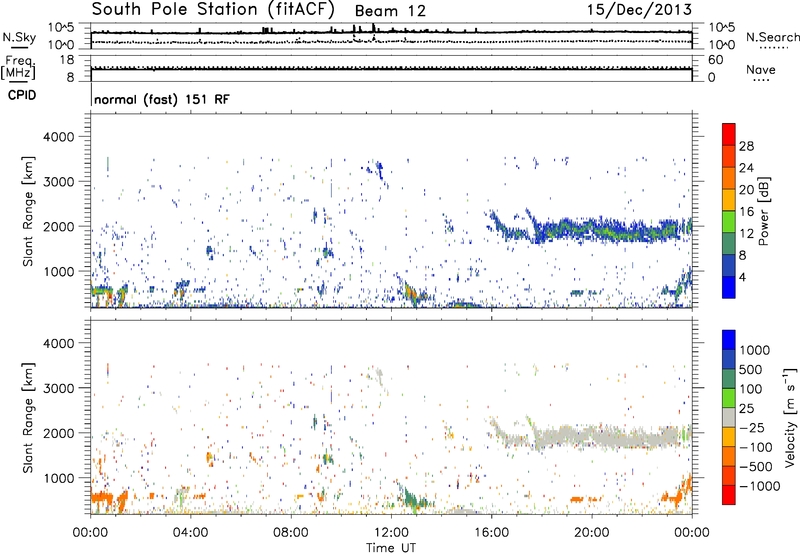Click the '4000' tick of the power panel
The height and width of the screenshot is (554, 800).
click(x=59, y=137)
